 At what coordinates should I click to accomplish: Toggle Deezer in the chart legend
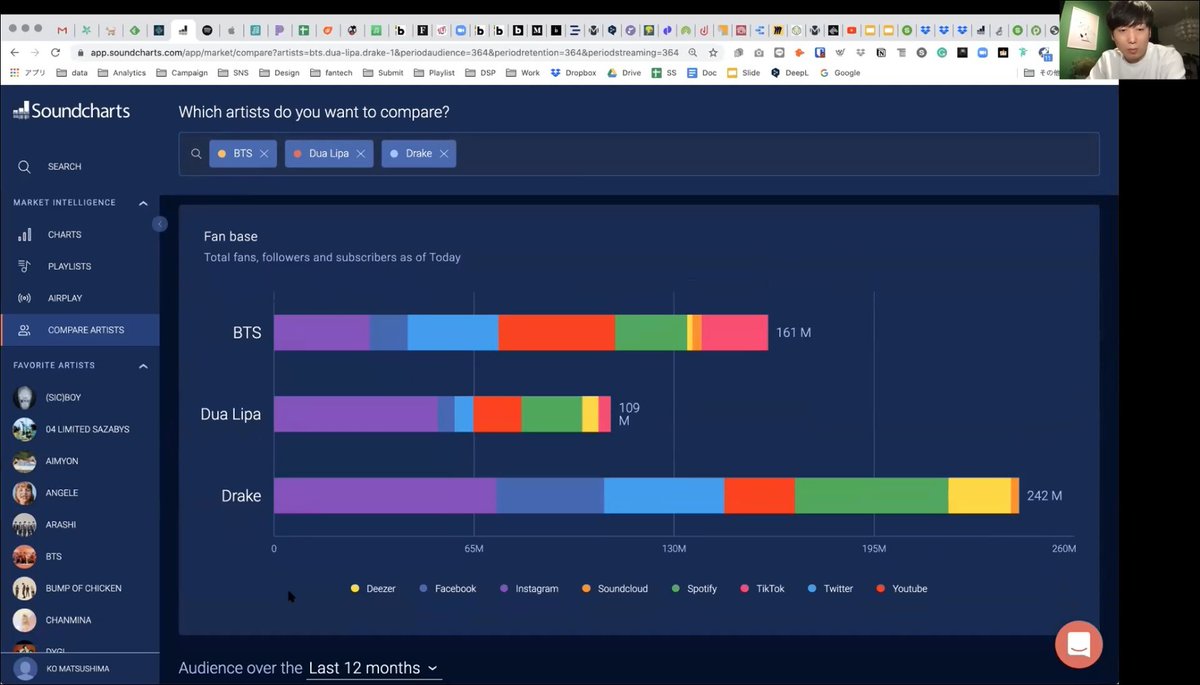(373, 589)
